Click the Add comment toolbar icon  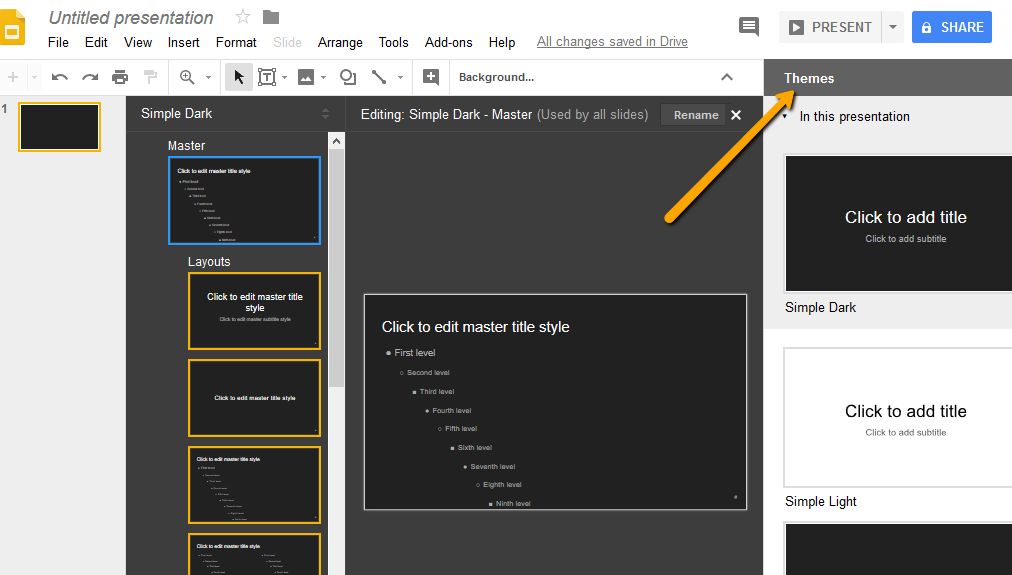point(431,77)
